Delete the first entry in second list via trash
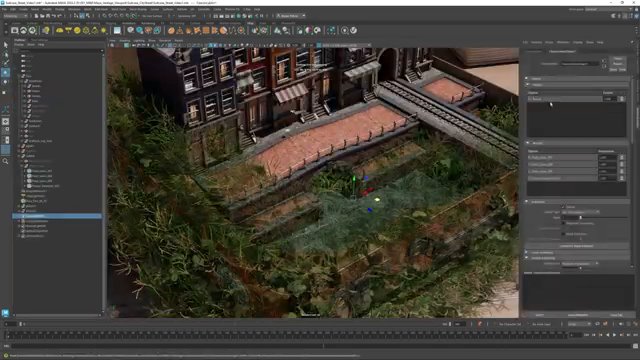This screenshot has width=640, height=360. tap(622, 157)
